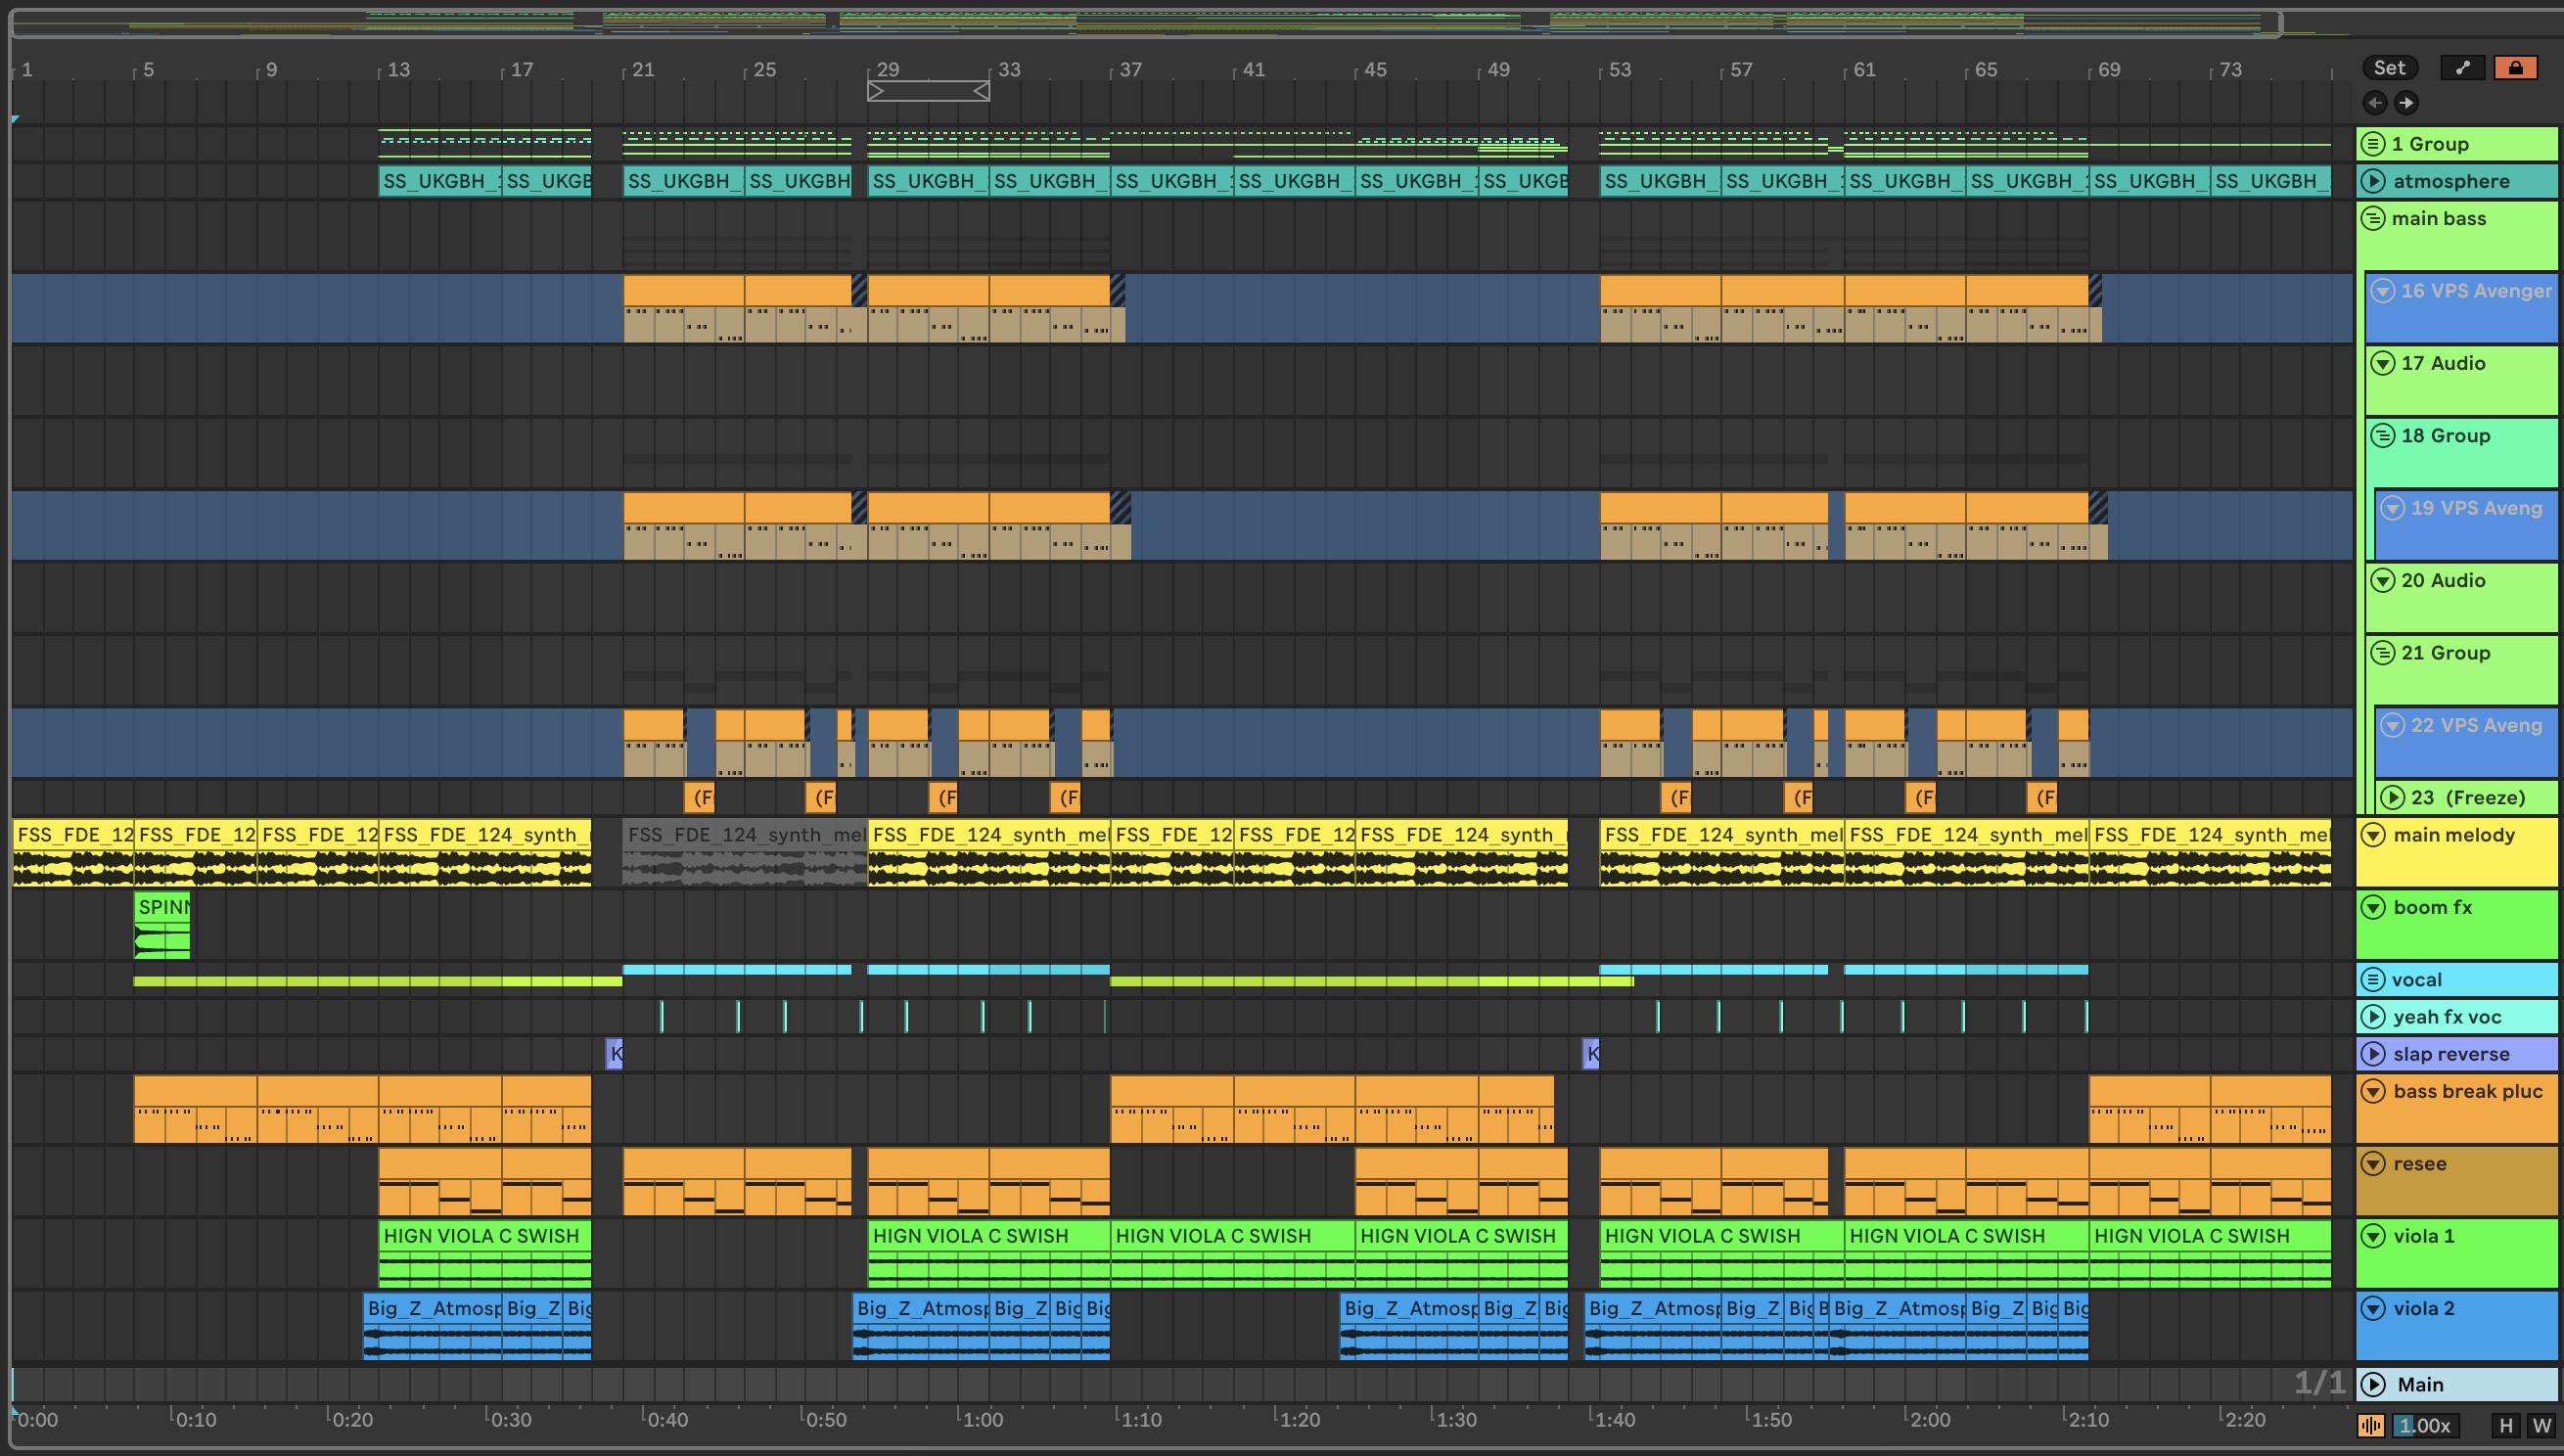
Task: Click bar 73 in beat ruler
Action: pyautogui.click(x=2231, y=69)
